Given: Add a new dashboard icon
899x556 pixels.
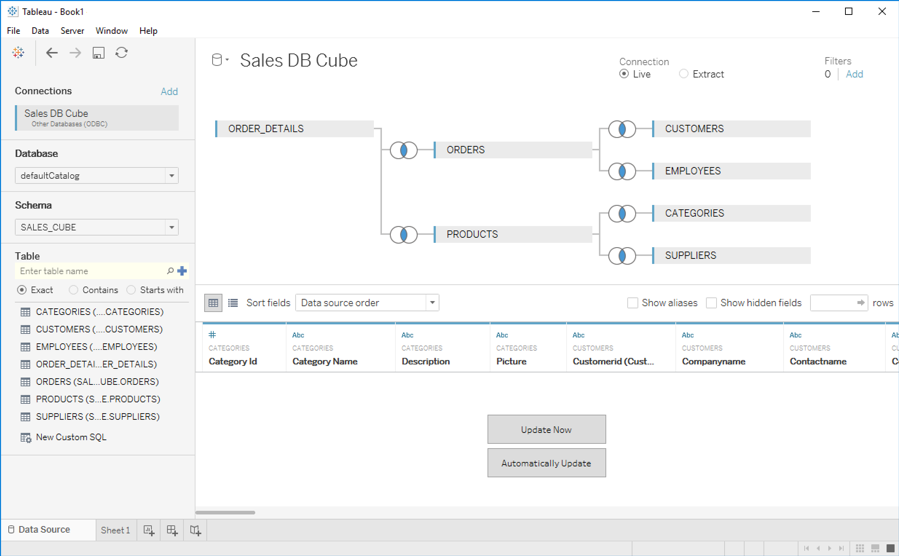Looking at the screenshot, I should point(172,530).
